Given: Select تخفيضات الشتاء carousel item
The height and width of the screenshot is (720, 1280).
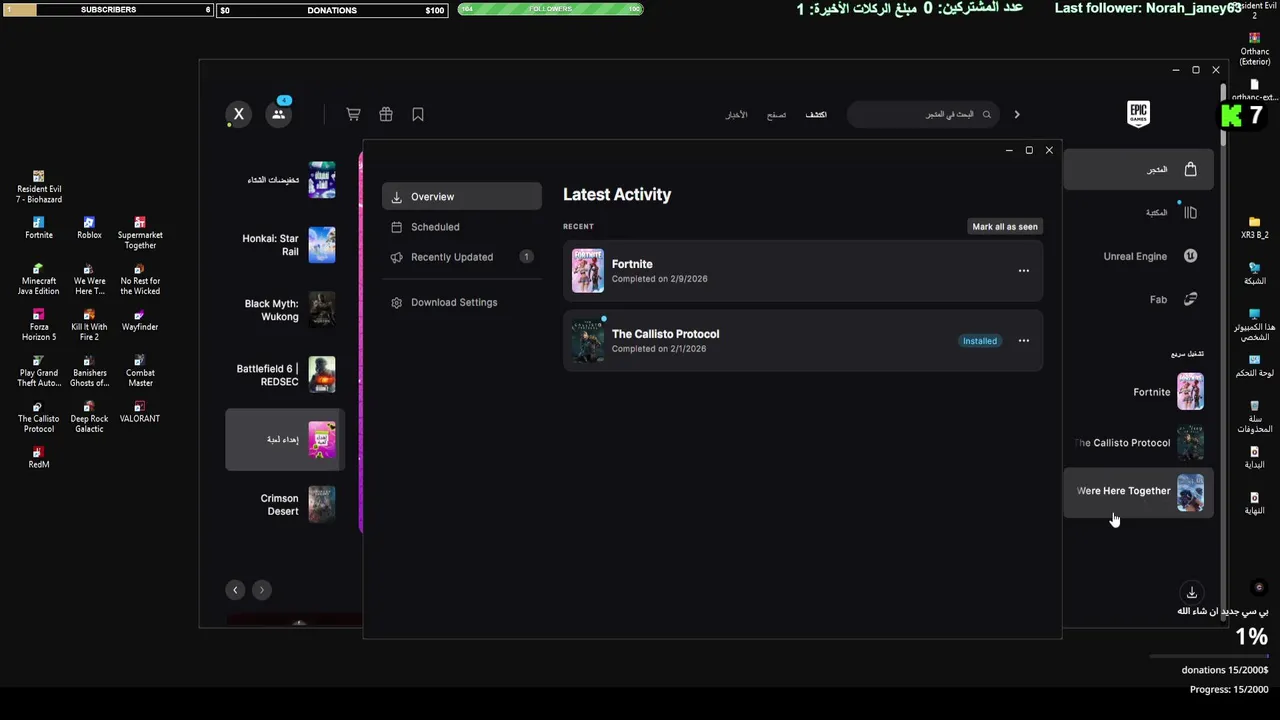Looking at the screenshot, I should pyautogui.click(x=285, y=180).
